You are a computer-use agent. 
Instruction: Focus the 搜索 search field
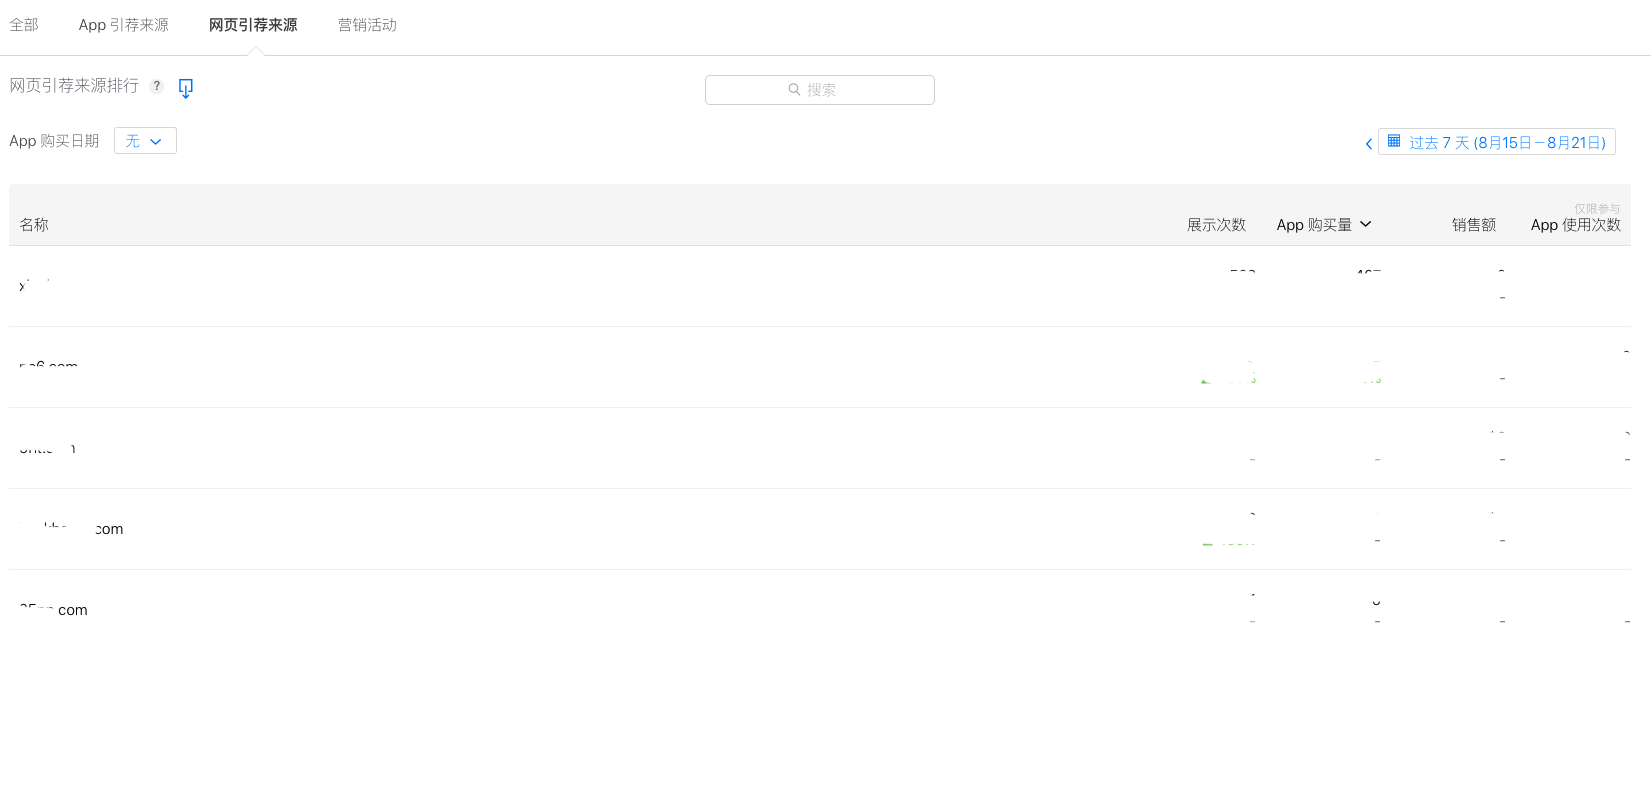820,90
